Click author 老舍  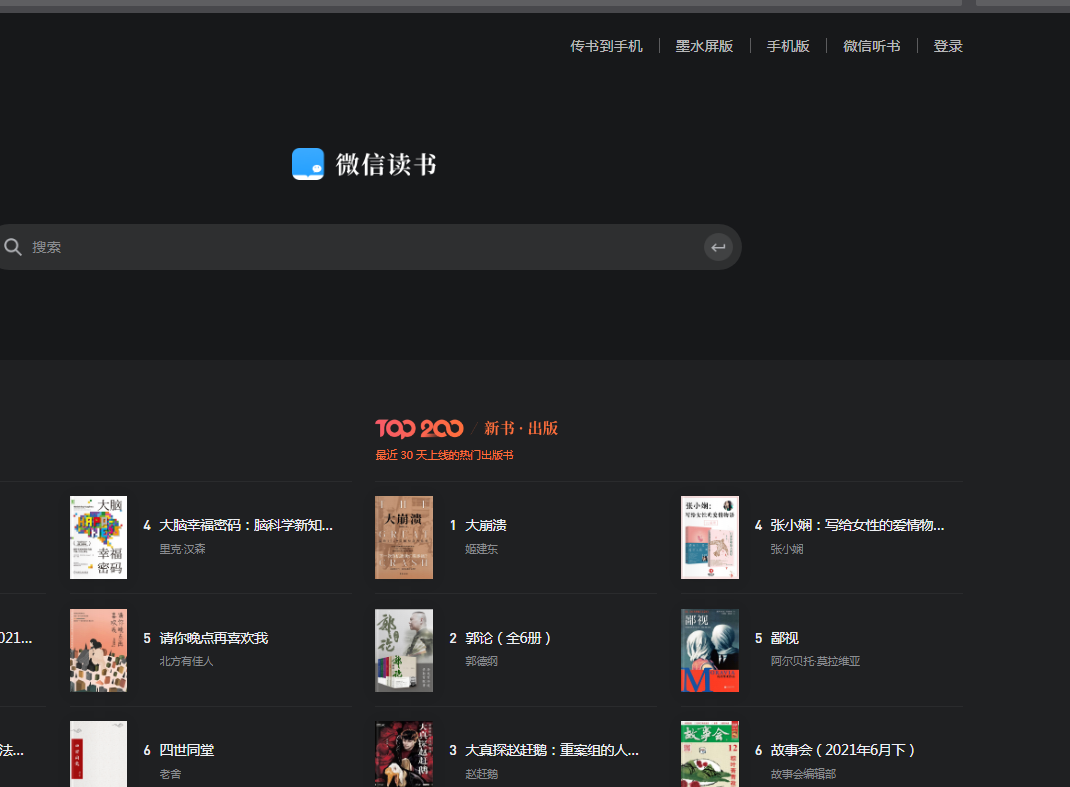(170, 773)
